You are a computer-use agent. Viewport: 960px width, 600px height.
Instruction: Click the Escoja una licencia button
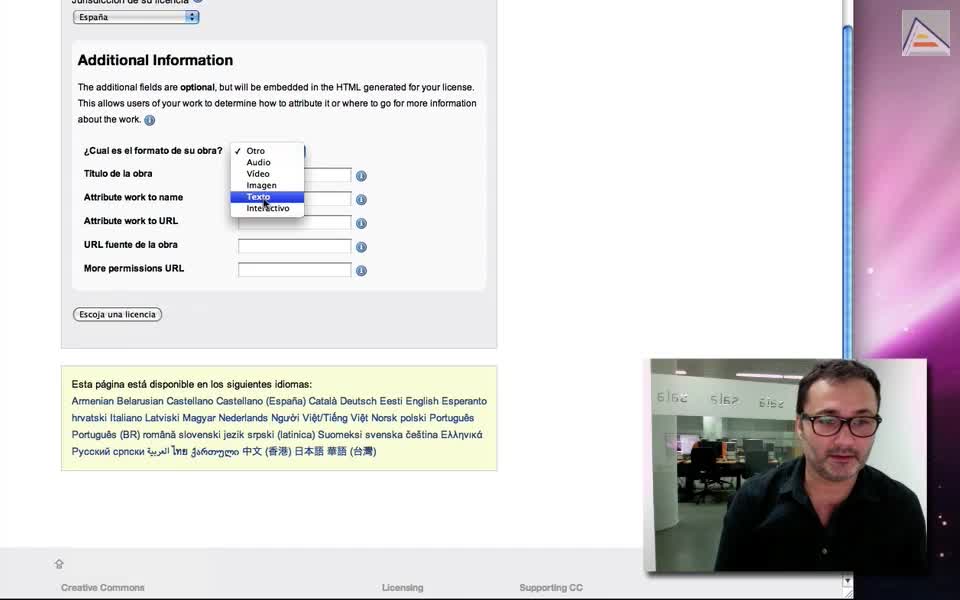tap(118, 314)
